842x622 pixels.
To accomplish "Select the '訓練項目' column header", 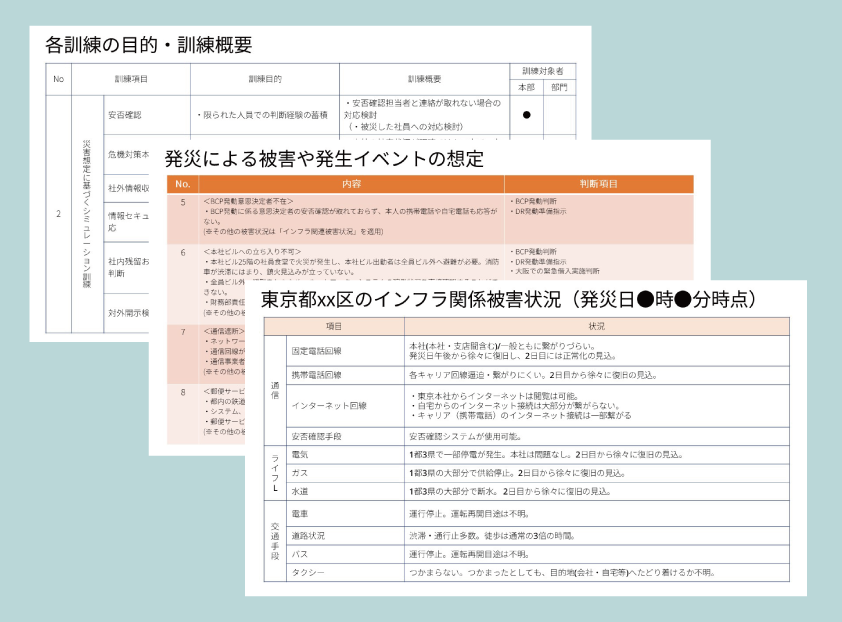I will click(x=131, y=79).
